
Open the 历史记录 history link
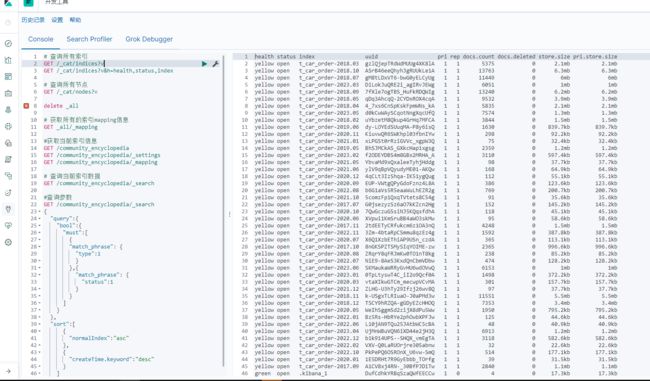point(33,20)
